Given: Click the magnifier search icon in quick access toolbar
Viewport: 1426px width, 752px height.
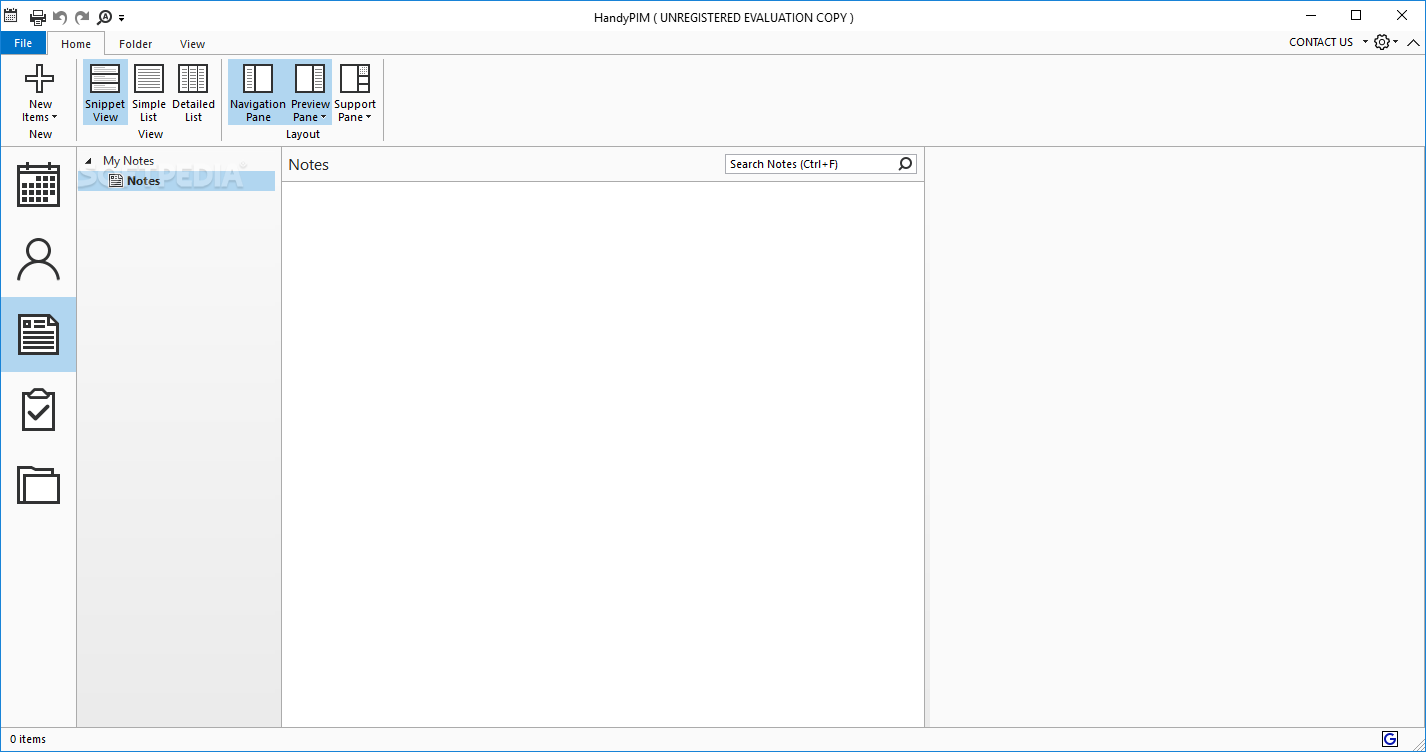Looking at the screenshot, I should (105, 17).
